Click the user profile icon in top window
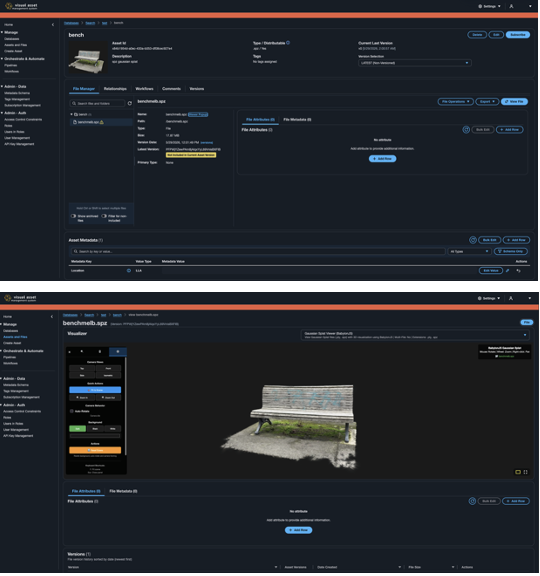 point(511,6)
